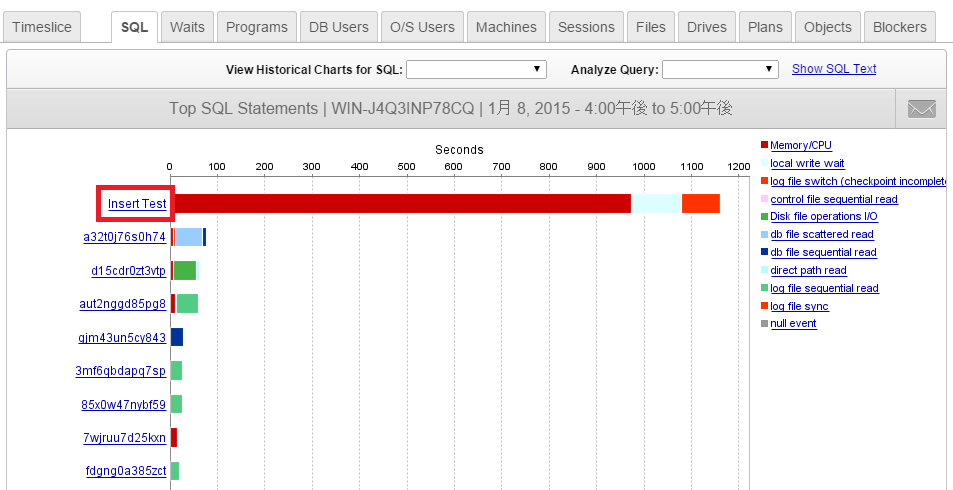Select the SQL tab
This screenshot has height=490, width=953.
pos(134,27)
